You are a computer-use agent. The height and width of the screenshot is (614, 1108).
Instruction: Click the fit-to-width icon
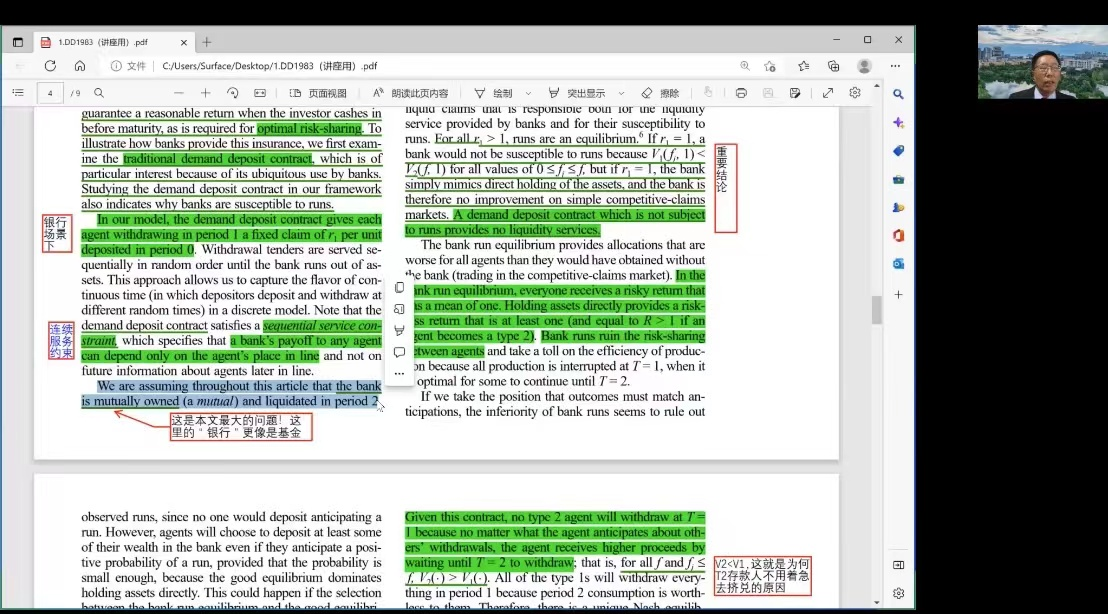260,93
